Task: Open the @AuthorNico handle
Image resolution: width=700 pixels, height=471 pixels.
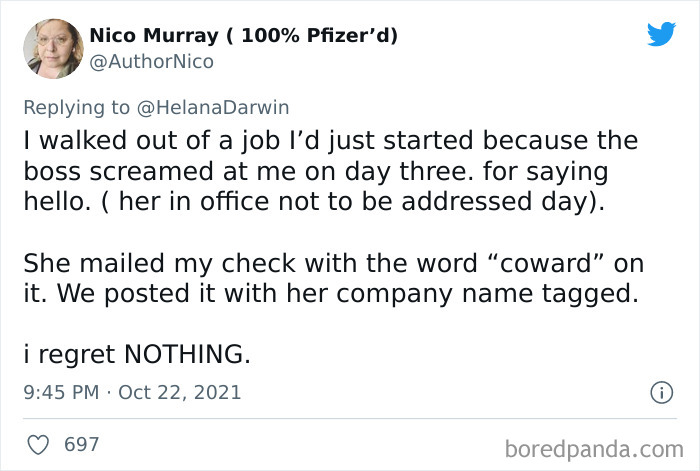Action: [x=151, y=62]
